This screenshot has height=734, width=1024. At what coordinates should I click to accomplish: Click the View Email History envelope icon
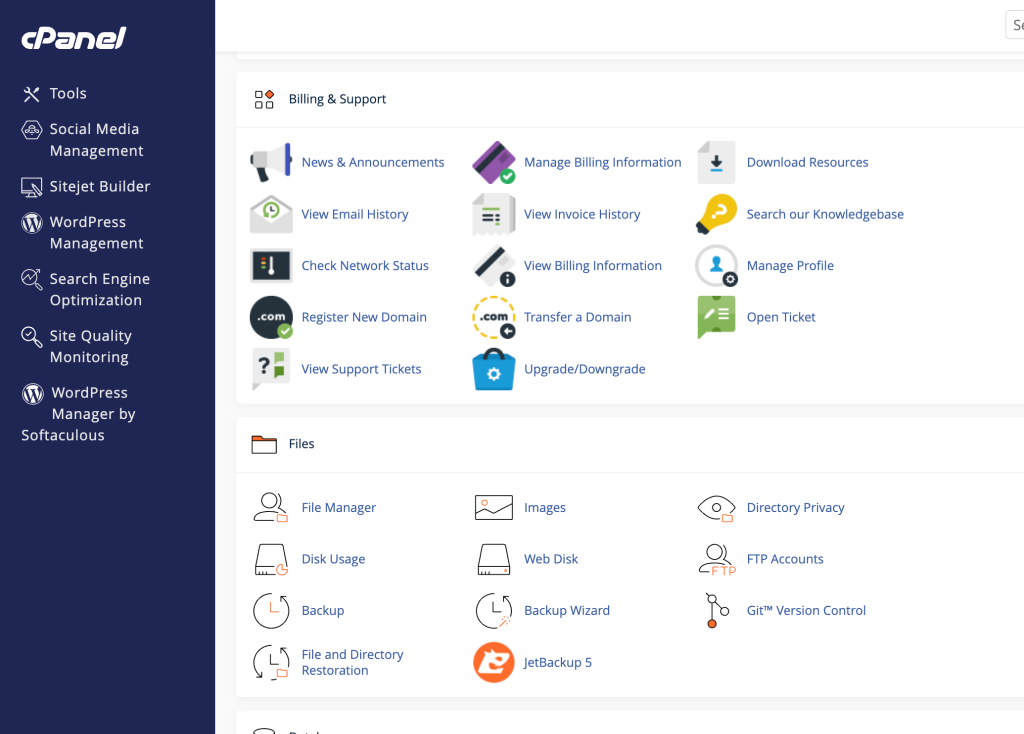pyautogui.click(x=271, y=214)
